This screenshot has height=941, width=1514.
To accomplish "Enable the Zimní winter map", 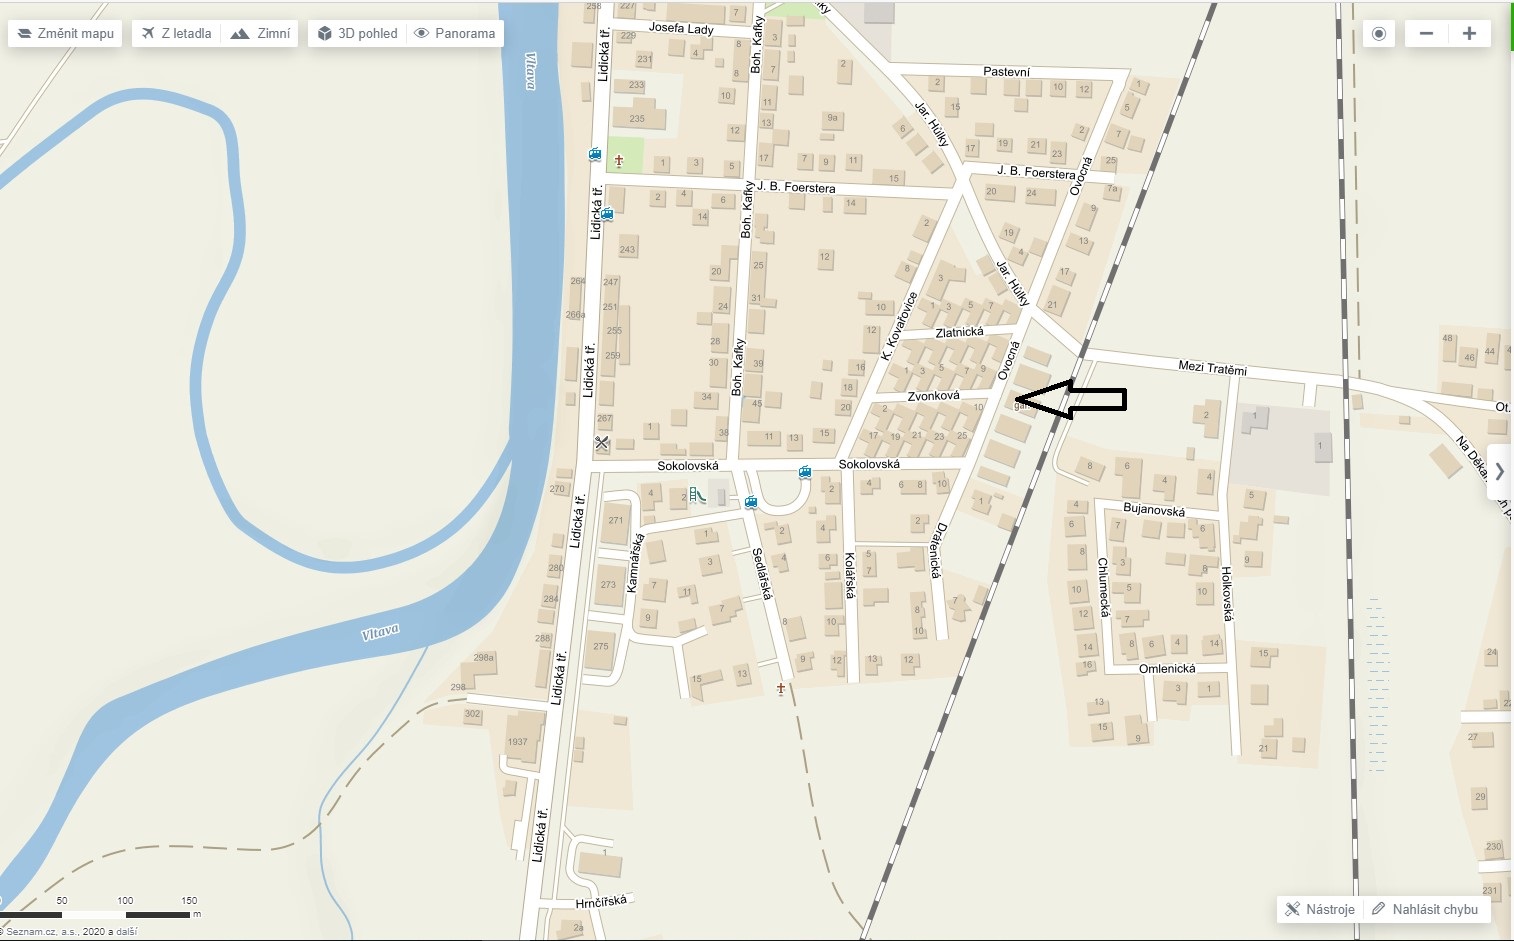I will pos(260,33).
